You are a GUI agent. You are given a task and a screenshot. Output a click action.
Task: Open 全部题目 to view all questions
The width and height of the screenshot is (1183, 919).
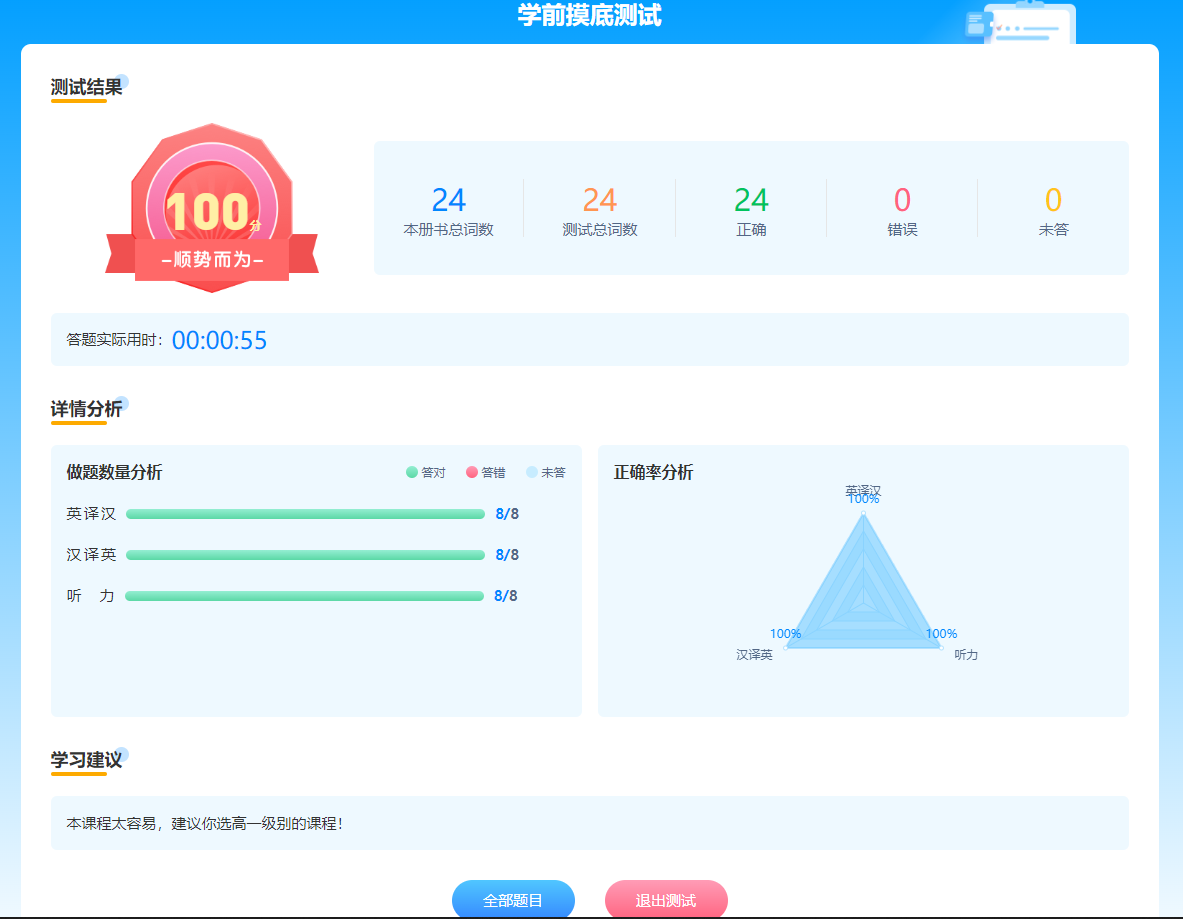(513, 900)
